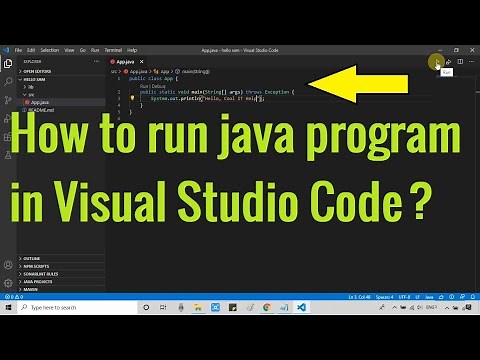Screen dimensions: 480x360
Task: Open the Windows Start menu
Action: [x=8, y=307]
